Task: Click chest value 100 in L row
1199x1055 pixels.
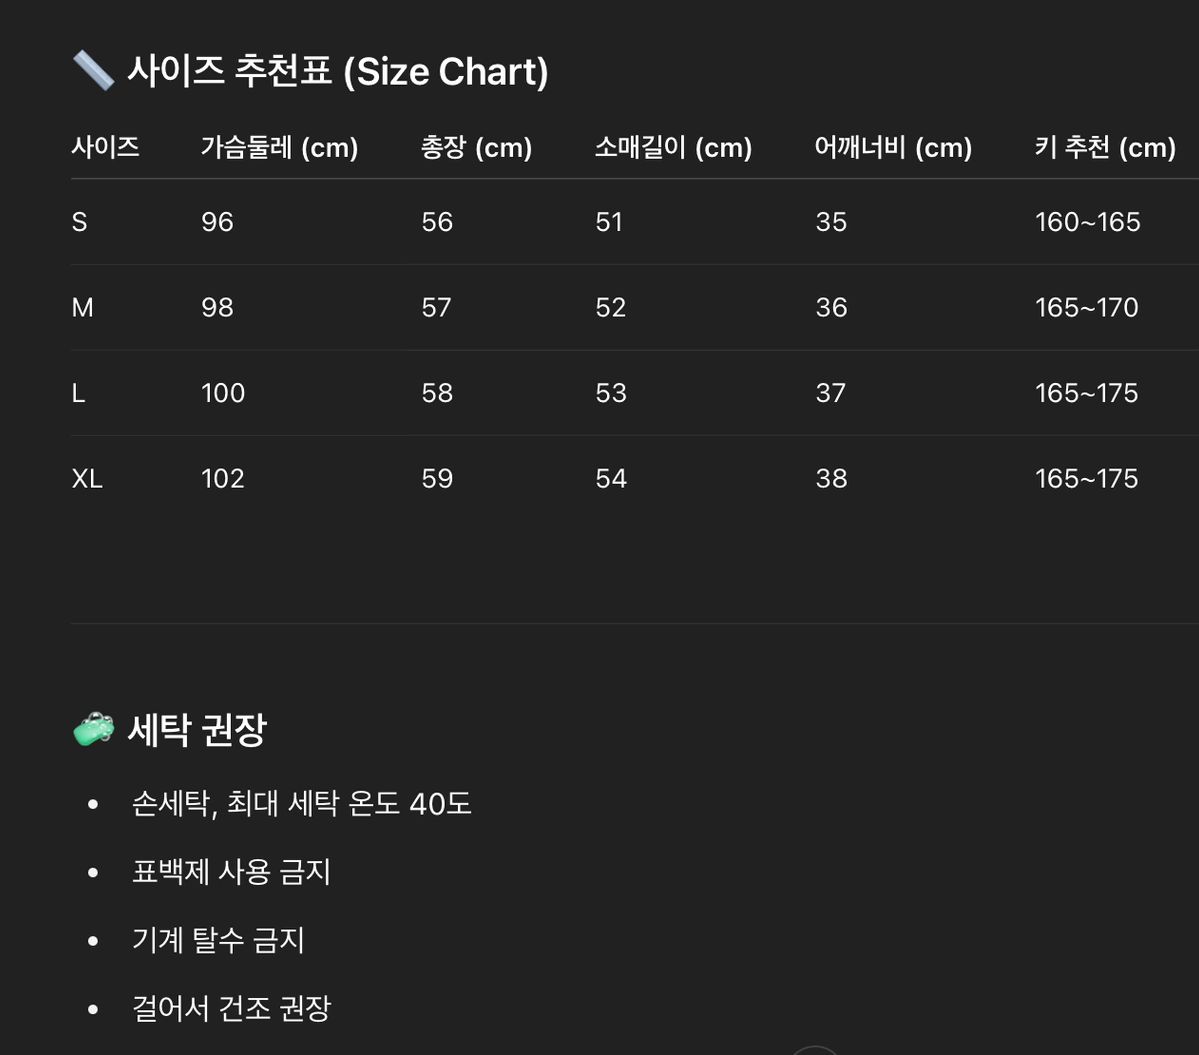Action: click(223, 393)
